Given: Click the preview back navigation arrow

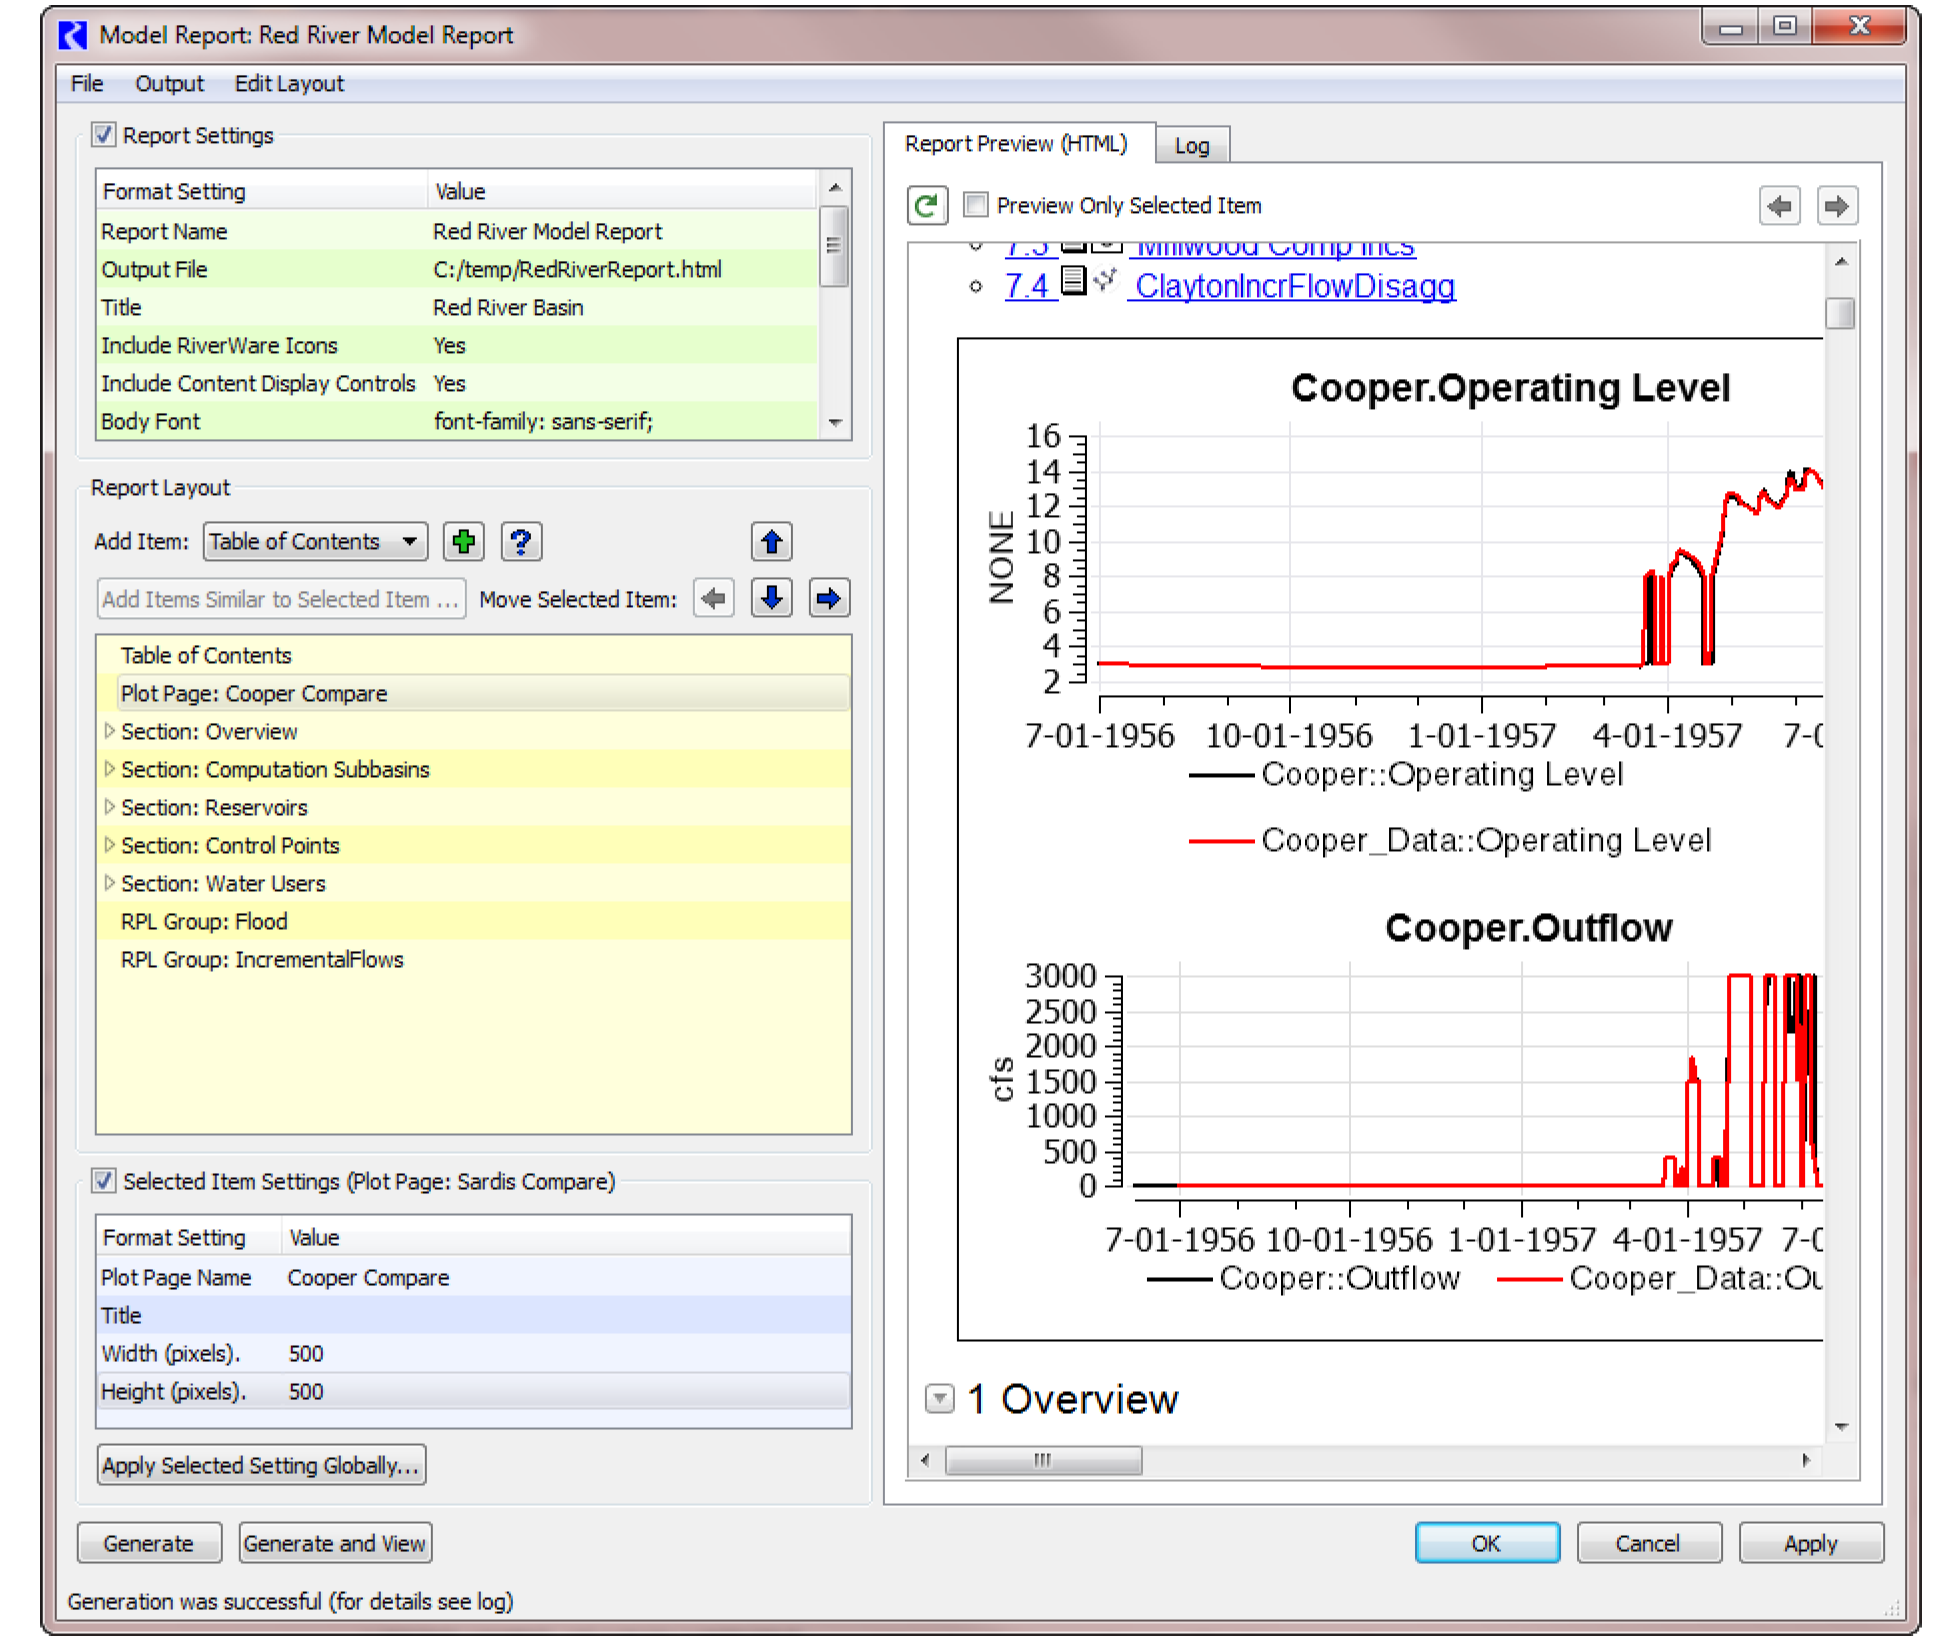Looking at the screenshot, I should click(x=1779, y=206).
